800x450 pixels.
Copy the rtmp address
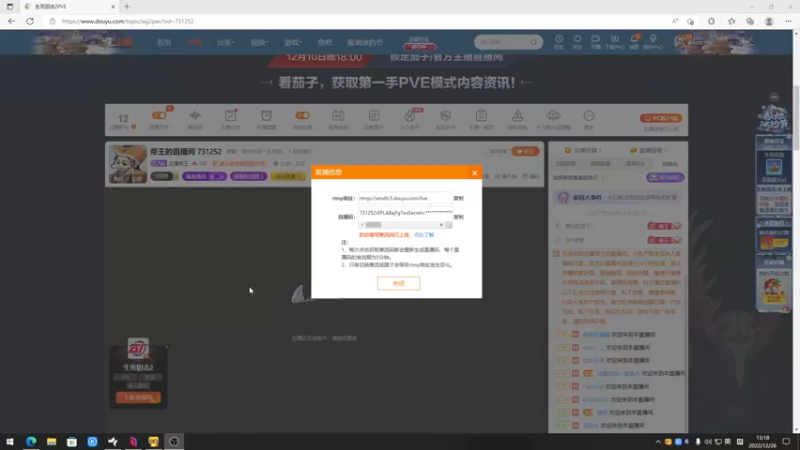[459, 198]
